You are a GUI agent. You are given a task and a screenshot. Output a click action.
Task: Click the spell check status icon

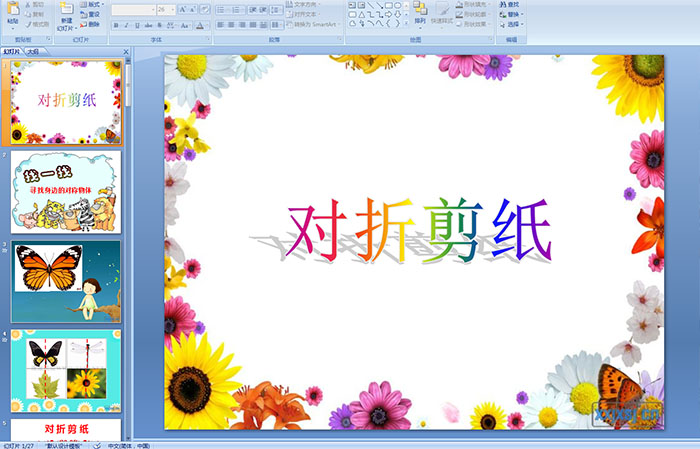(97, 445)
